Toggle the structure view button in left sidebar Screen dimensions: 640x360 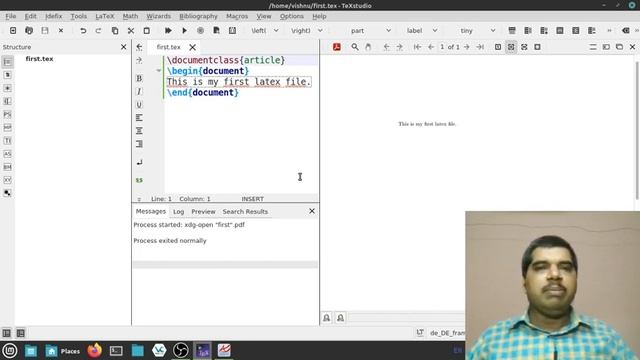[x=7, y=62]
